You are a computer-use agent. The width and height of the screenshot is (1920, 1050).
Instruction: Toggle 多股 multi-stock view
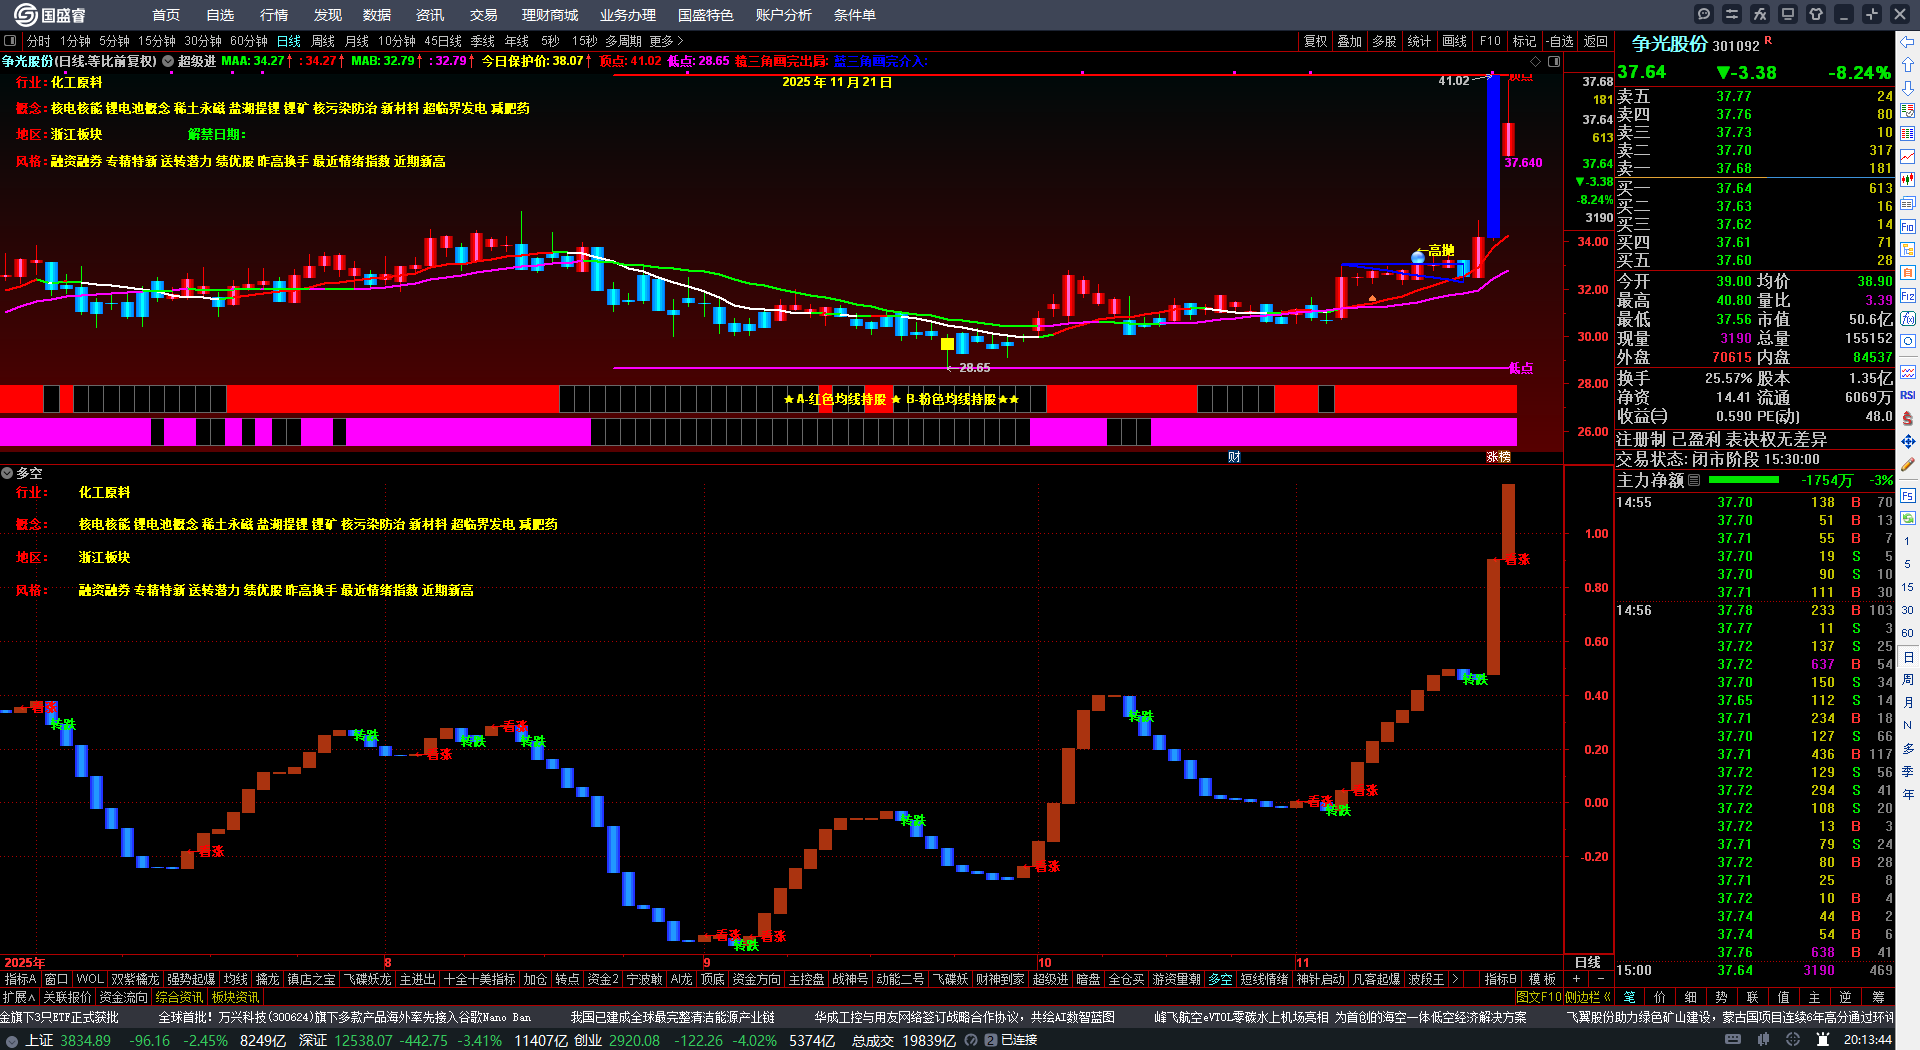(1384, 41)
